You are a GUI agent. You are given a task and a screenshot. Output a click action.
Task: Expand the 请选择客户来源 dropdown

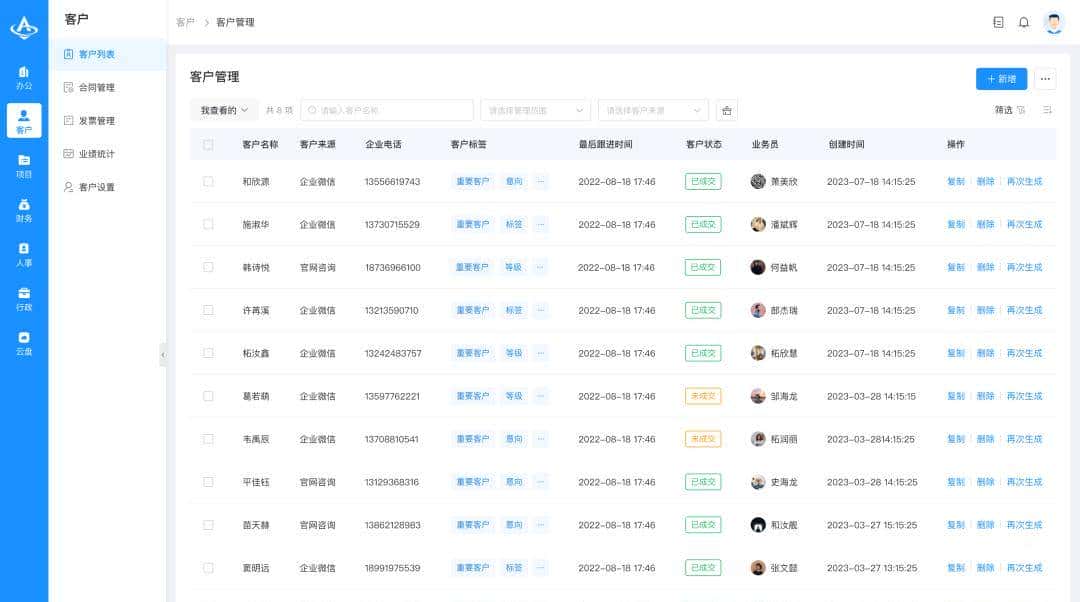(653, 110)
